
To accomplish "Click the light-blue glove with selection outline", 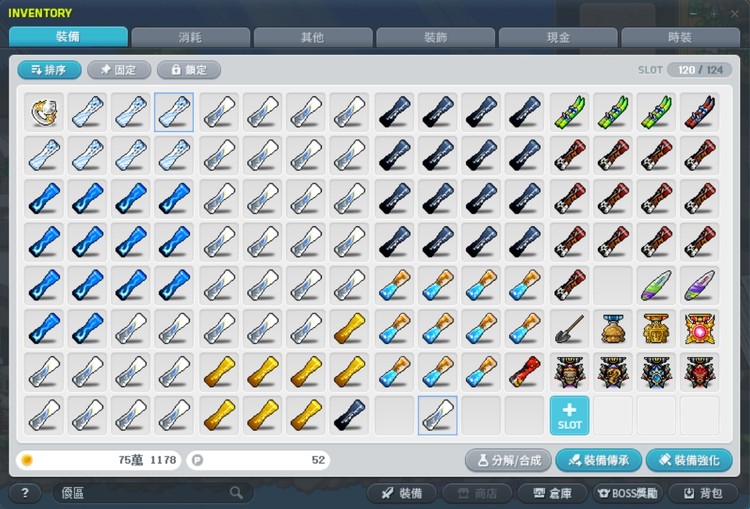I will click(174, 112).
